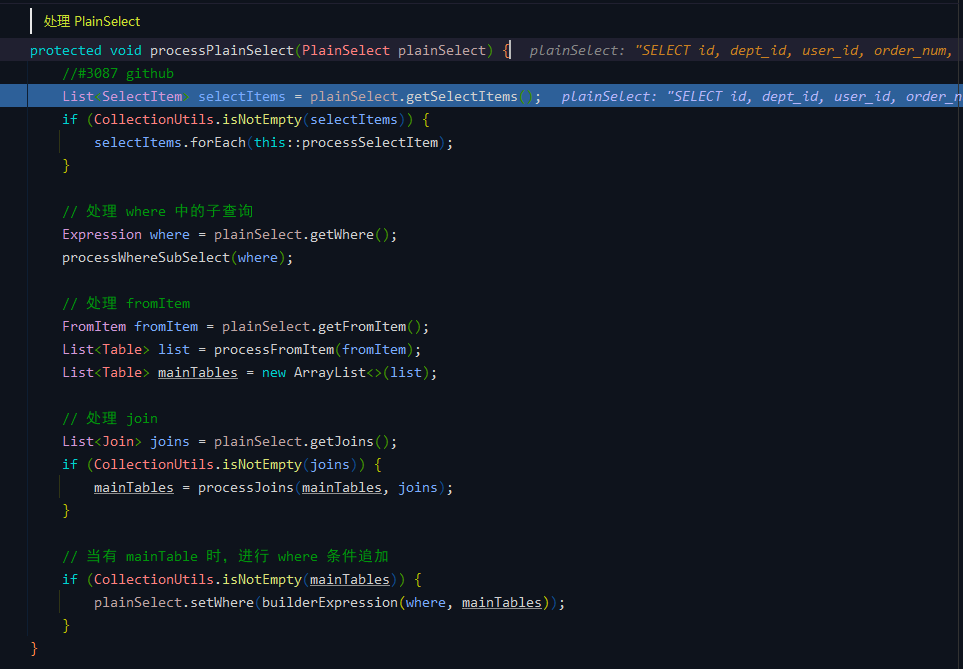Screen dimensions: 963x669
Task: Click the List<Join> type declaration
Action: 102,442
